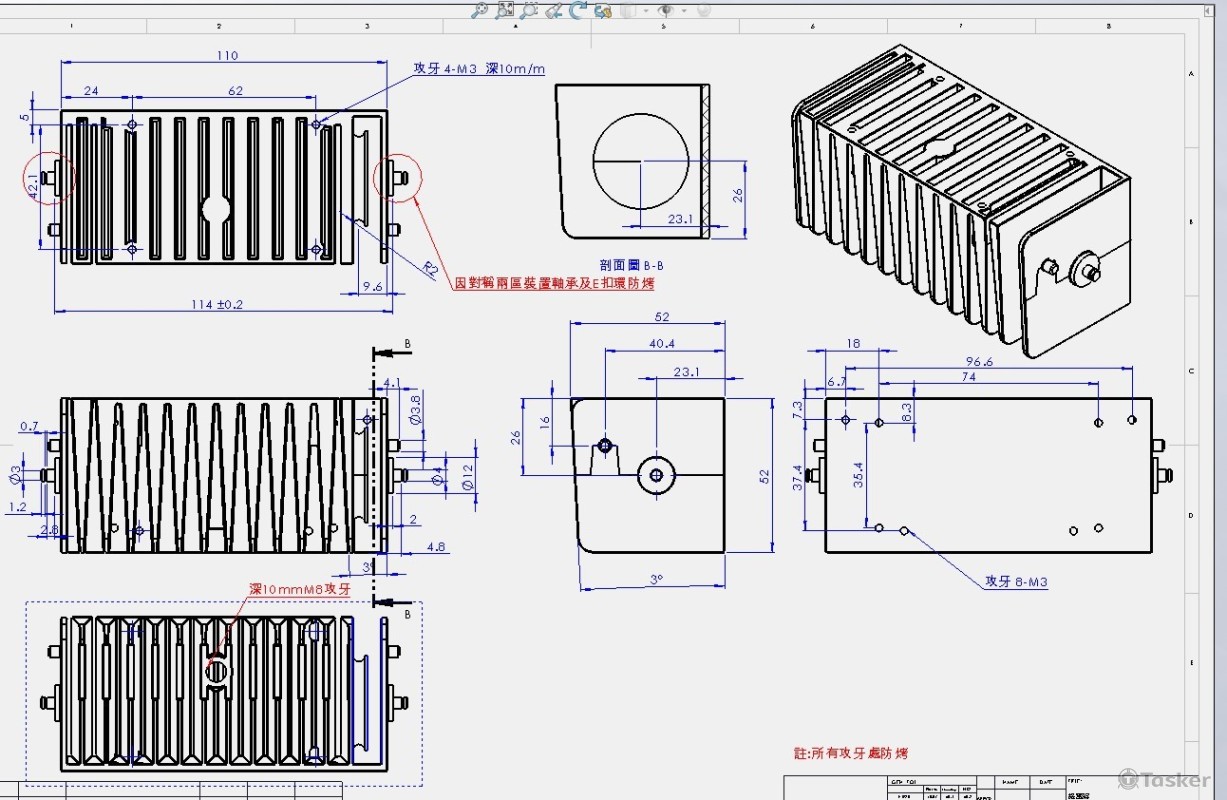The image size is (1227, 800).
Task: Click the magnifier icon with four expanding arrows
Action: point(505,10)
